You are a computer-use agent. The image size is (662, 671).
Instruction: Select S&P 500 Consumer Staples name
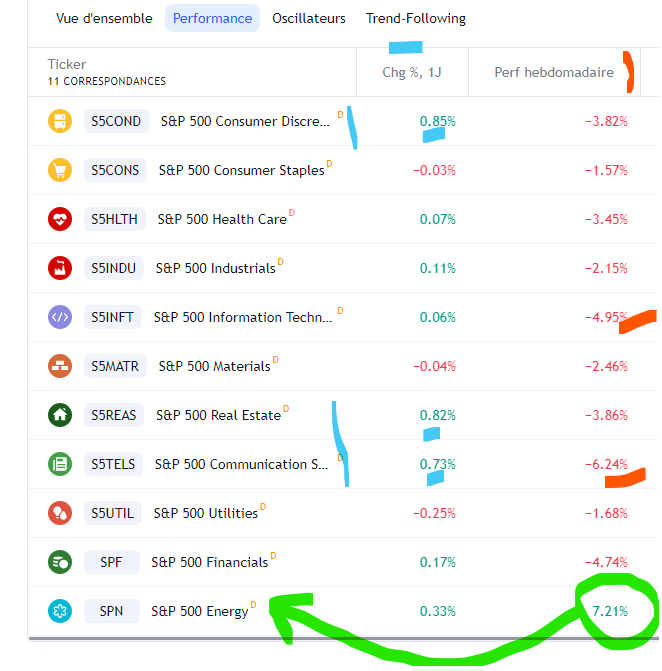241,170
